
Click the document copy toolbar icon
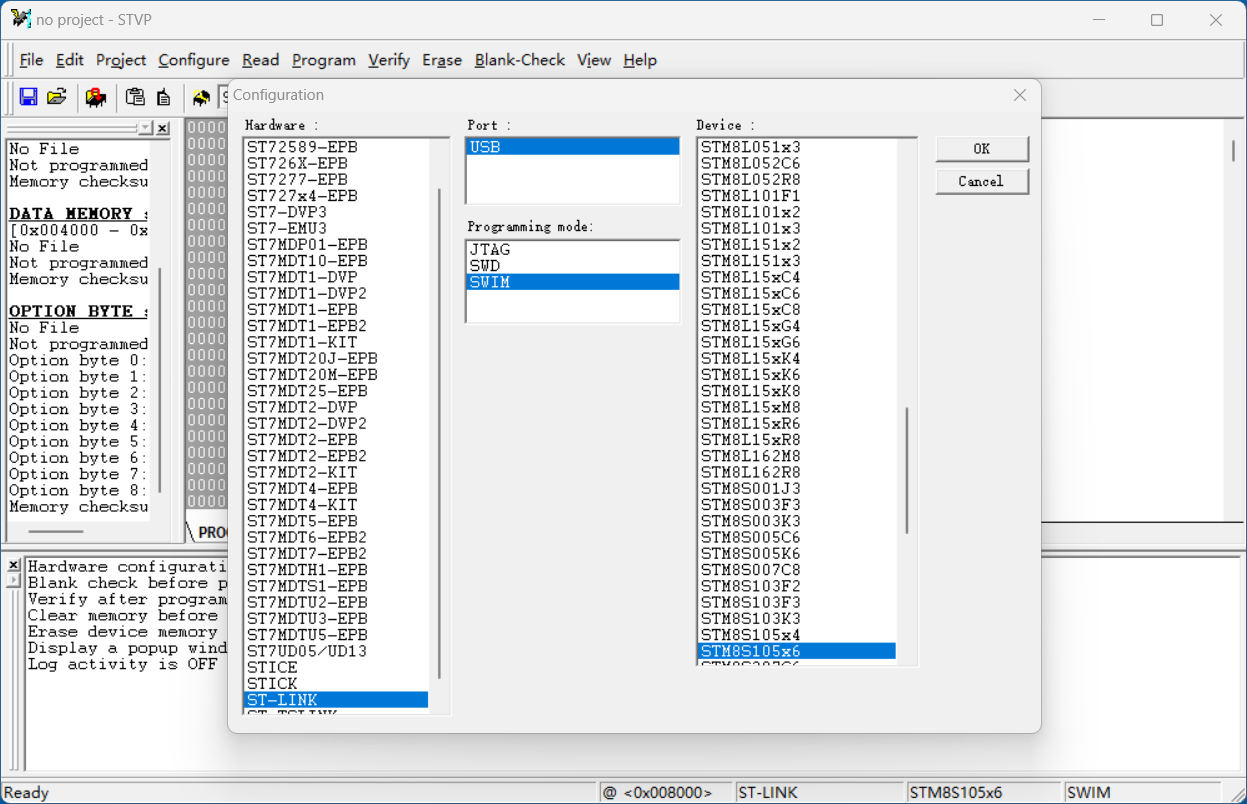(164, 97)
